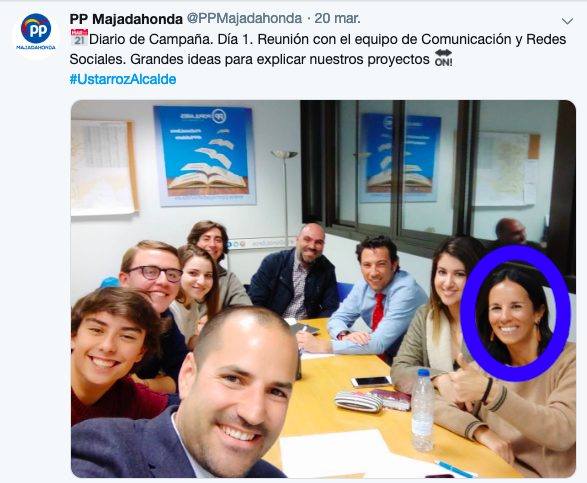Click the white smartphone on the table
Screen dimensions: 587x483
click(x=371, y=382)
